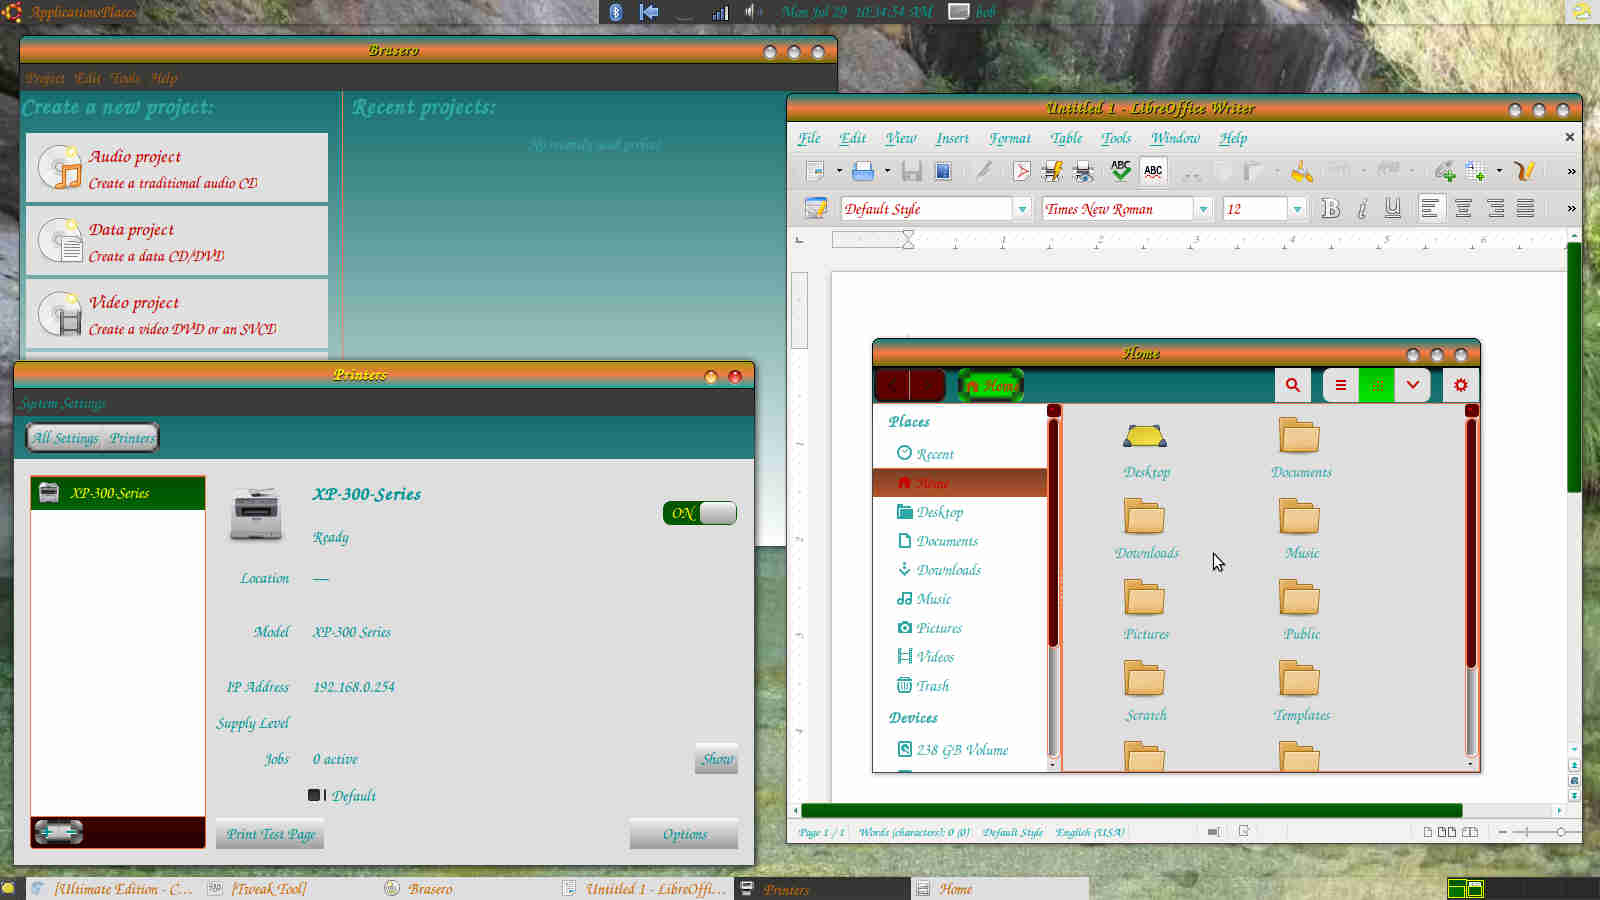Click Show jobs button in Printers
The height and width of the screenshot is (900, 1600).
[716, 759]
